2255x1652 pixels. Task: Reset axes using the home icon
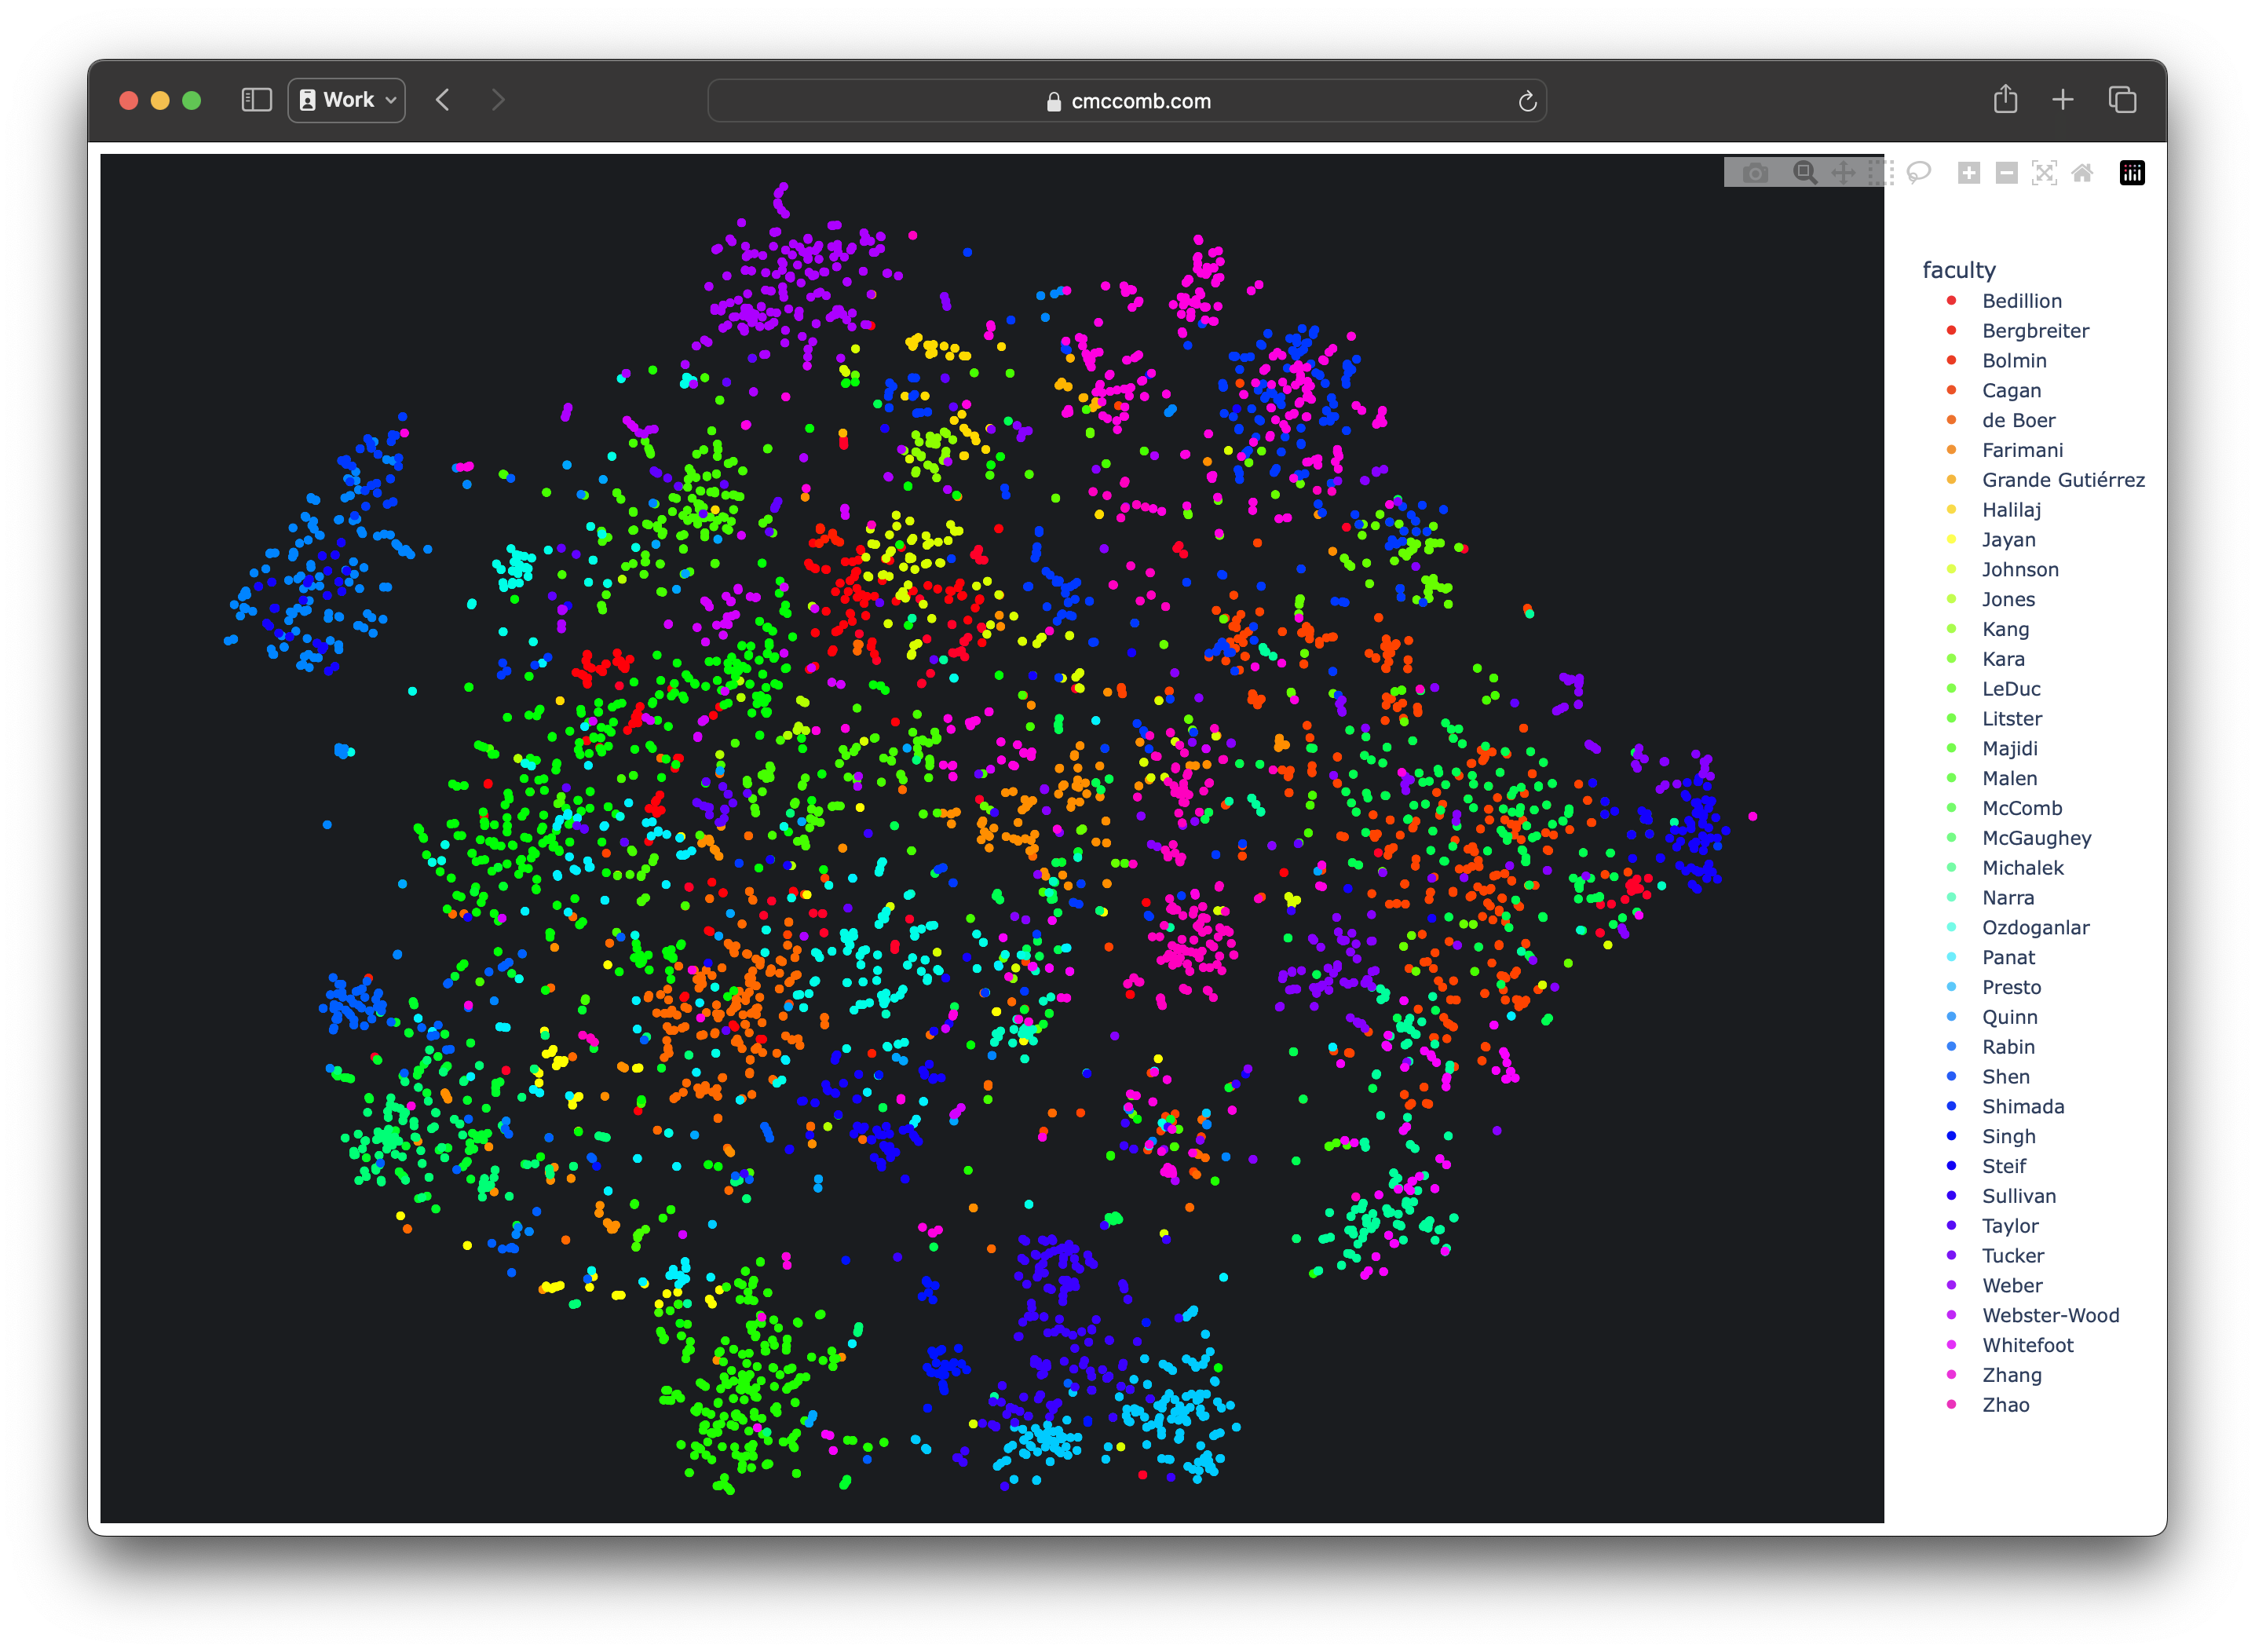[x=2083, y=172]
